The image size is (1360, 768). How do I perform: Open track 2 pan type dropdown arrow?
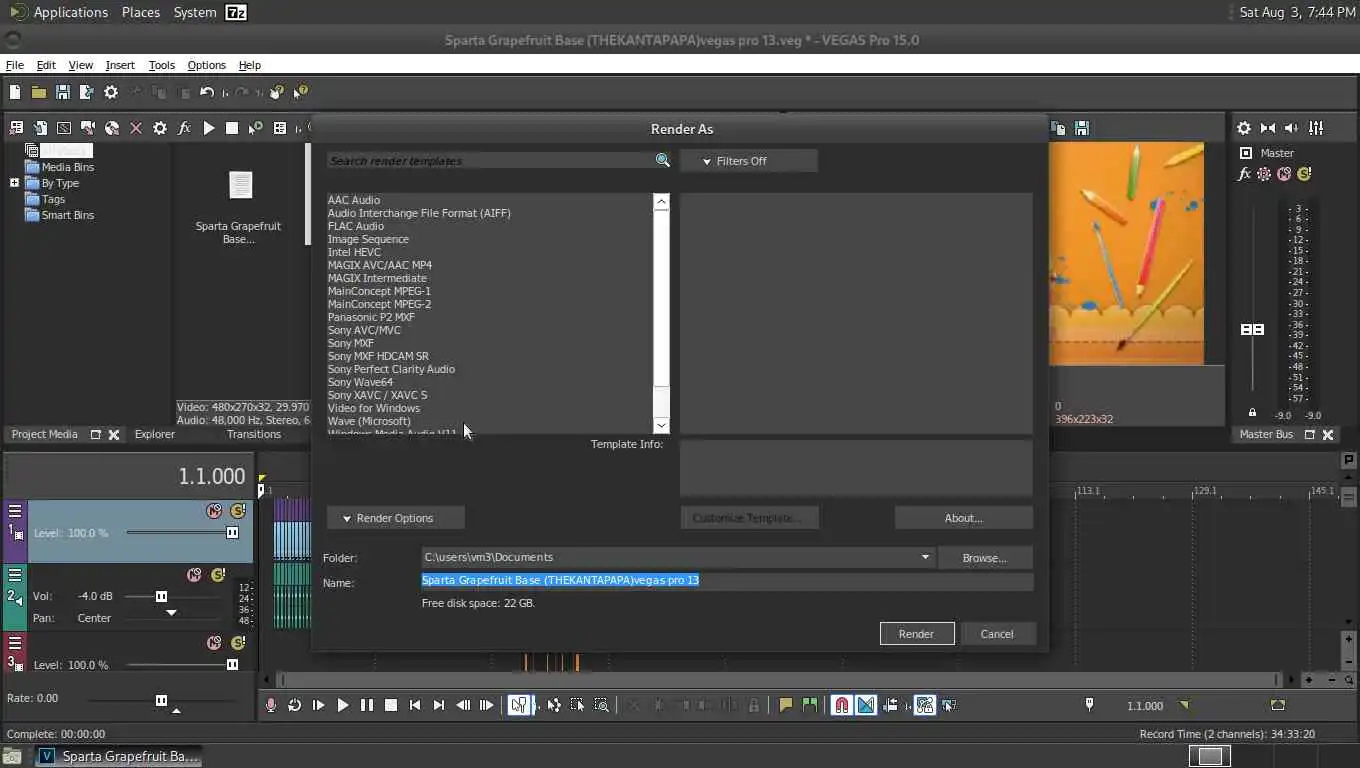click(x=171, y=612)
